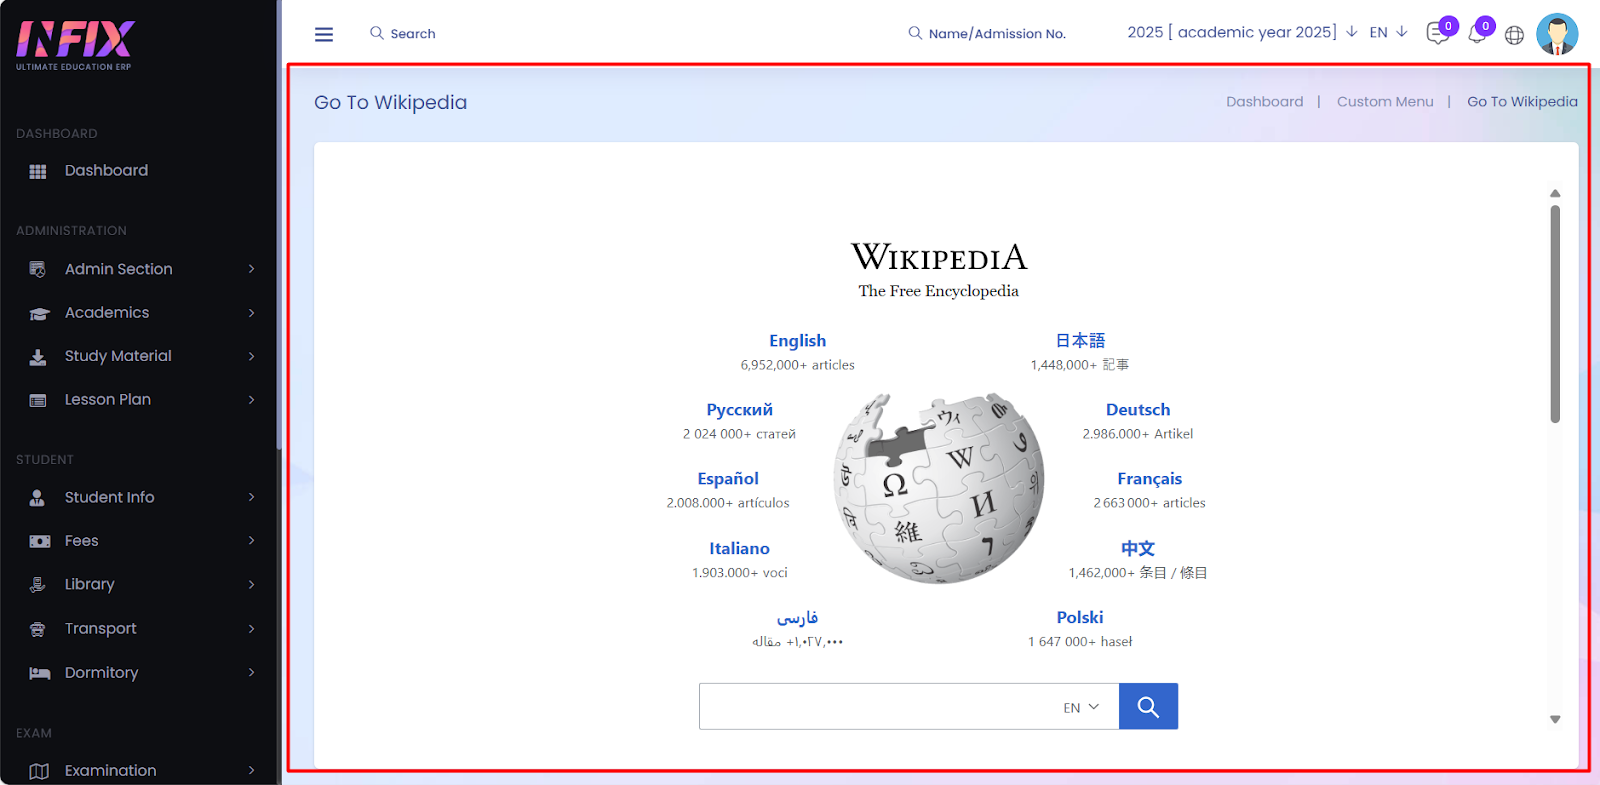This screenshot has width=1600, height=785.
Task: Click the Study Material download icon
Action: [x=38, y=357]
